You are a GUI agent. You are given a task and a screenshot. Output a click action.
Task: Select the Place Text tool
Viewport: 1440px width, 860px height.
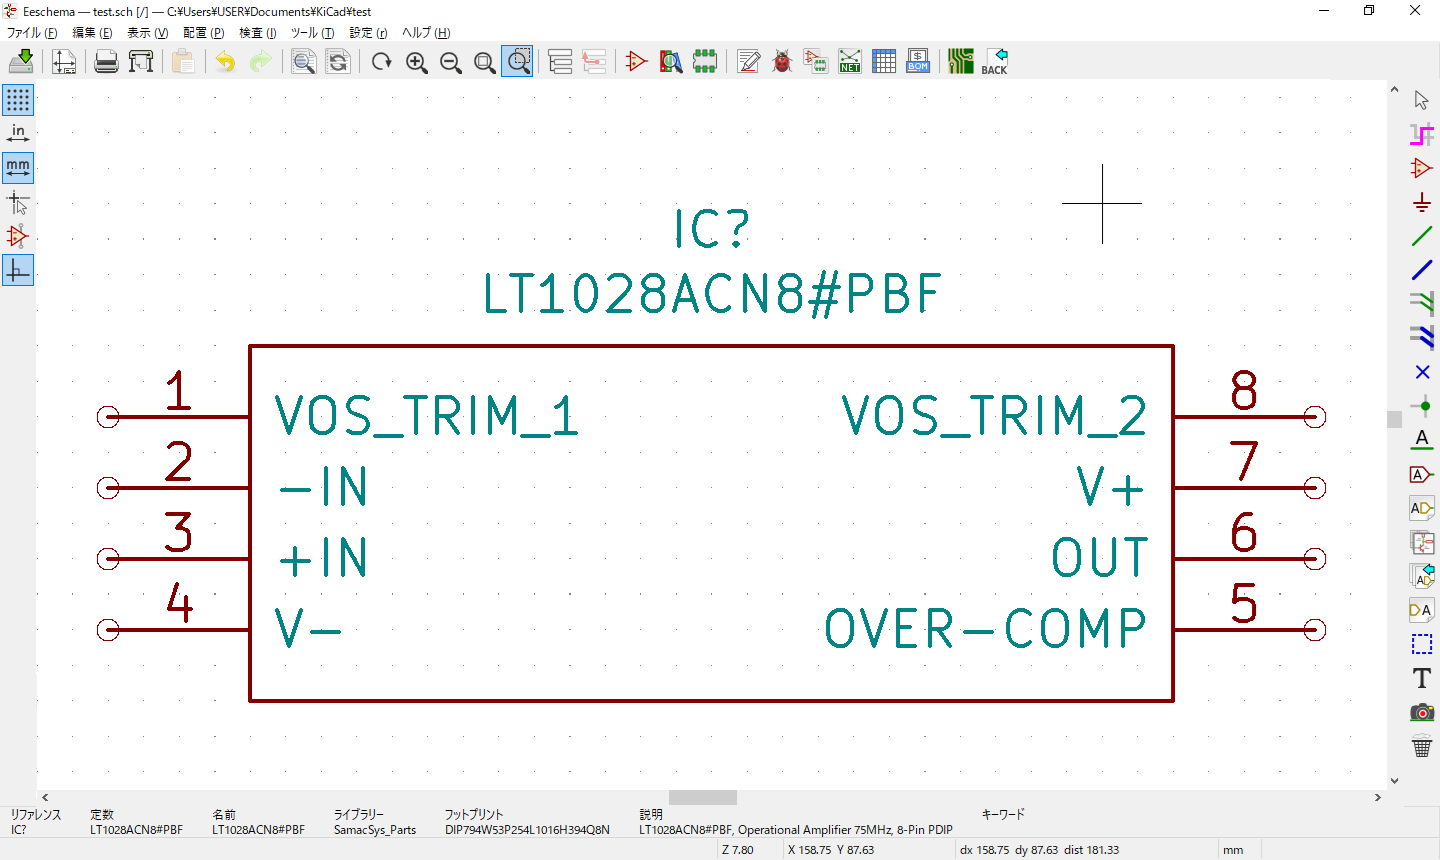[x=1421, y=677]
